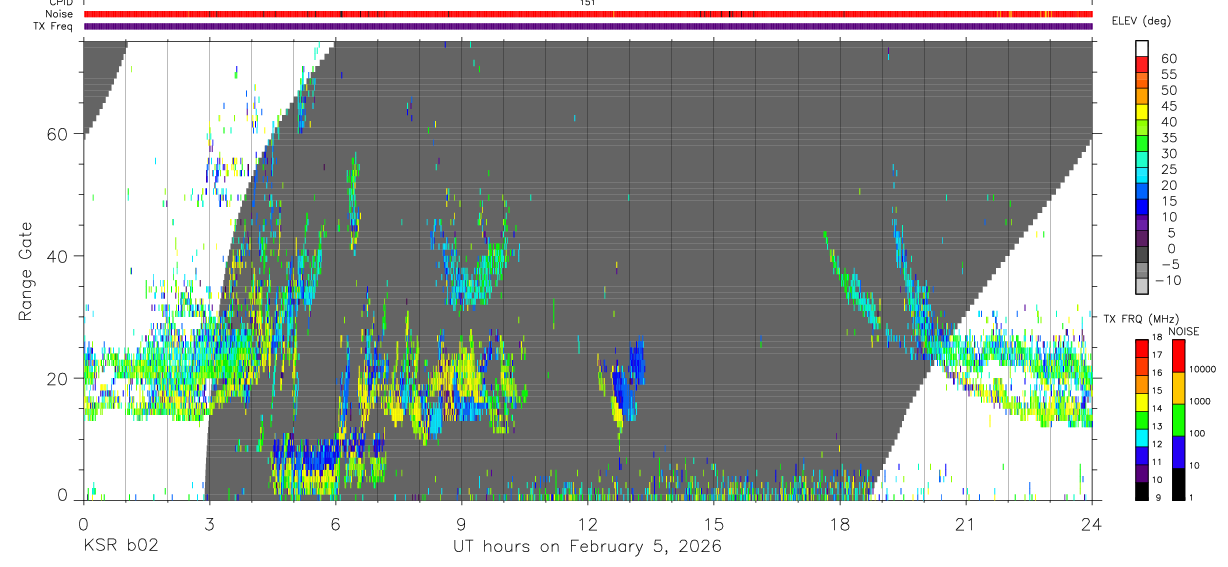
Task: Click the '151' CPID value at top
Action: [x=587, y=3]
